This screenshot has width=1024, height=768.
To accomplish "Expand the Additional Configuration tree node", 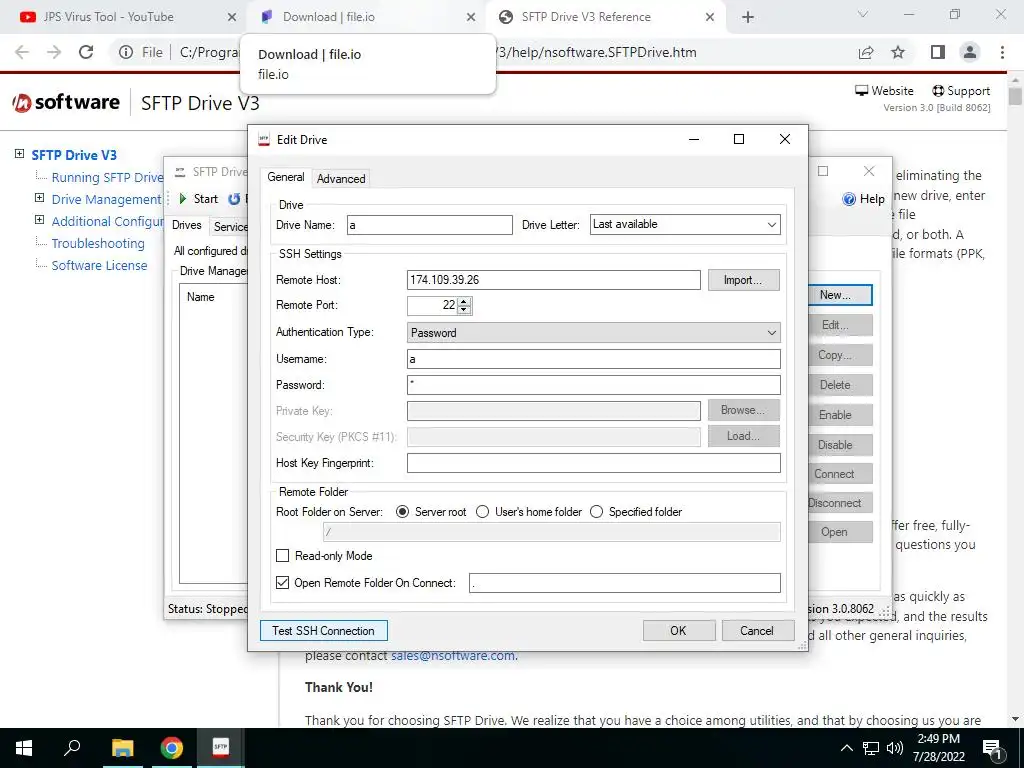I will (x=39, y=220).
